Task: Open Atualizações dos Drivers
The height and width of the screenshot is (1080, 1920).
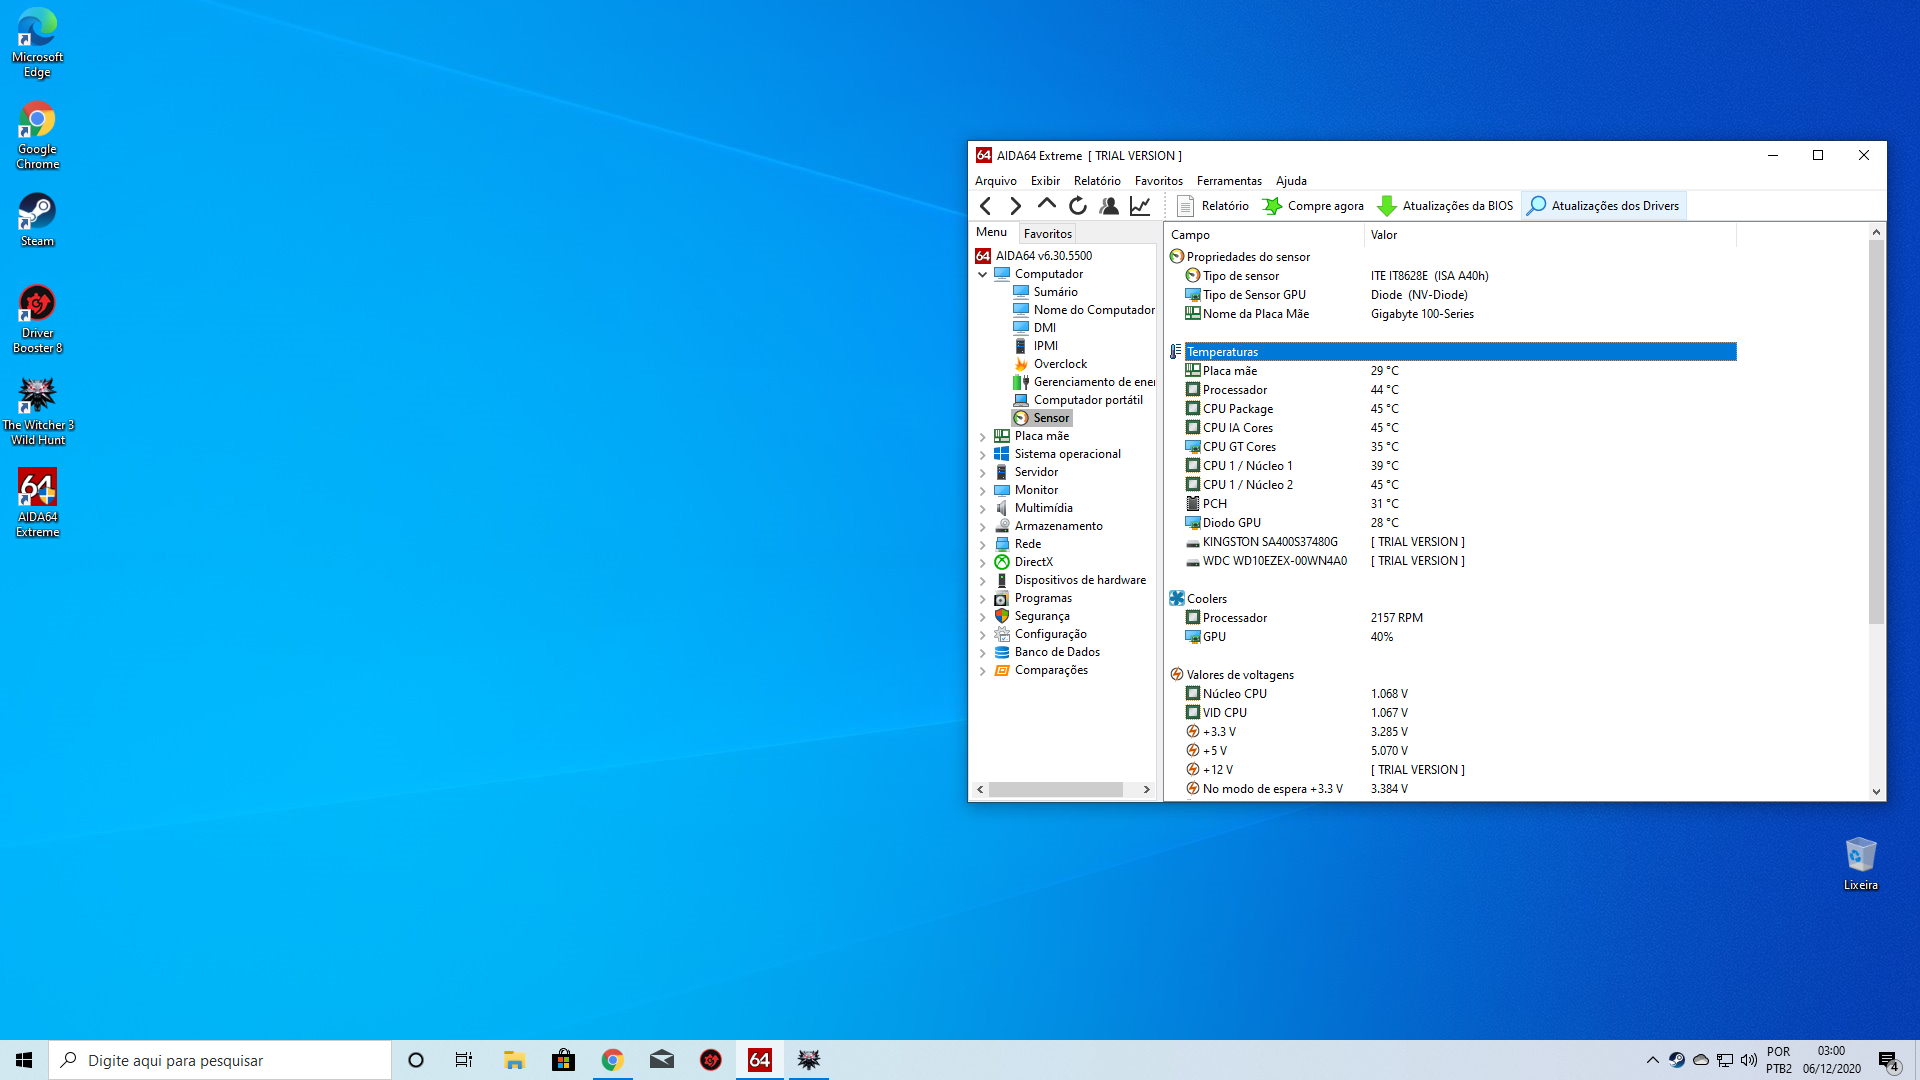Action: pos(1603,206)
